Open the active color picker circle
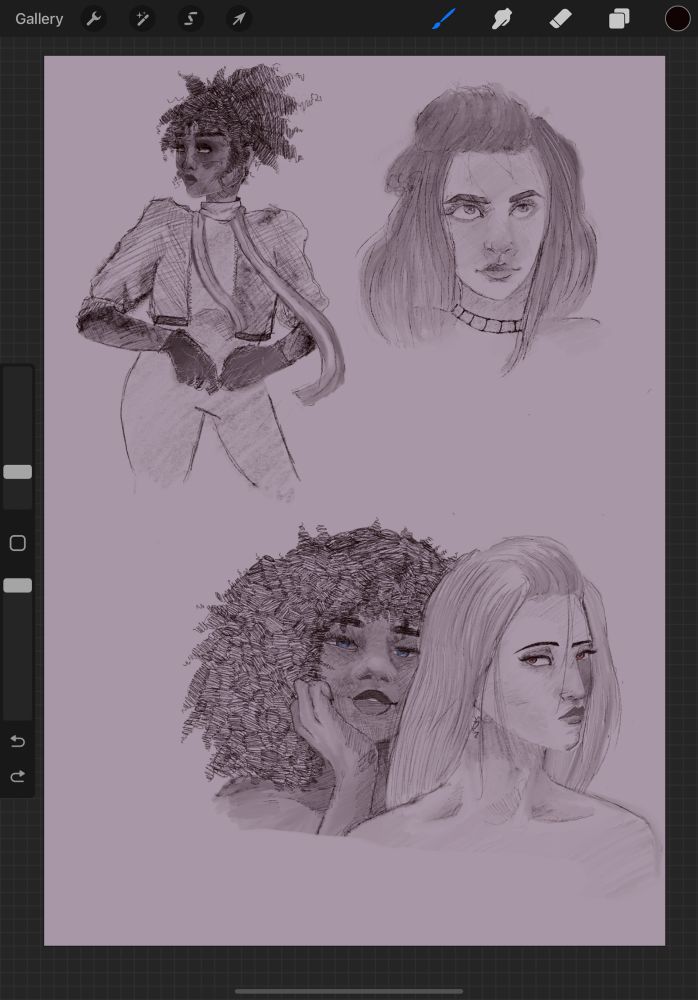The height and width of the screenshot is (1000, 698). pos(677,19)
